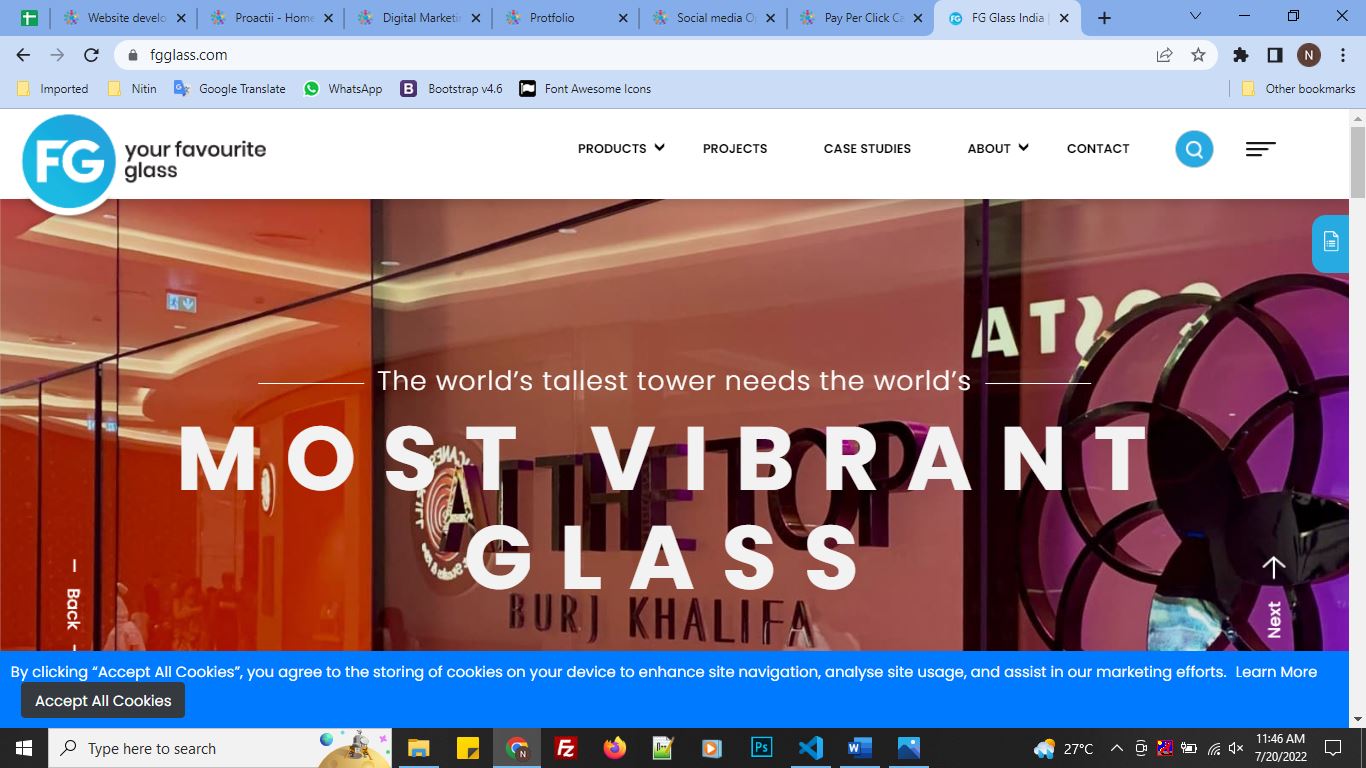Image resolution: width=1366 pixels, height=768 pixels.
Task: Click the Next slide arrow
Action: pyautogui.click(x=1273, y=596)
